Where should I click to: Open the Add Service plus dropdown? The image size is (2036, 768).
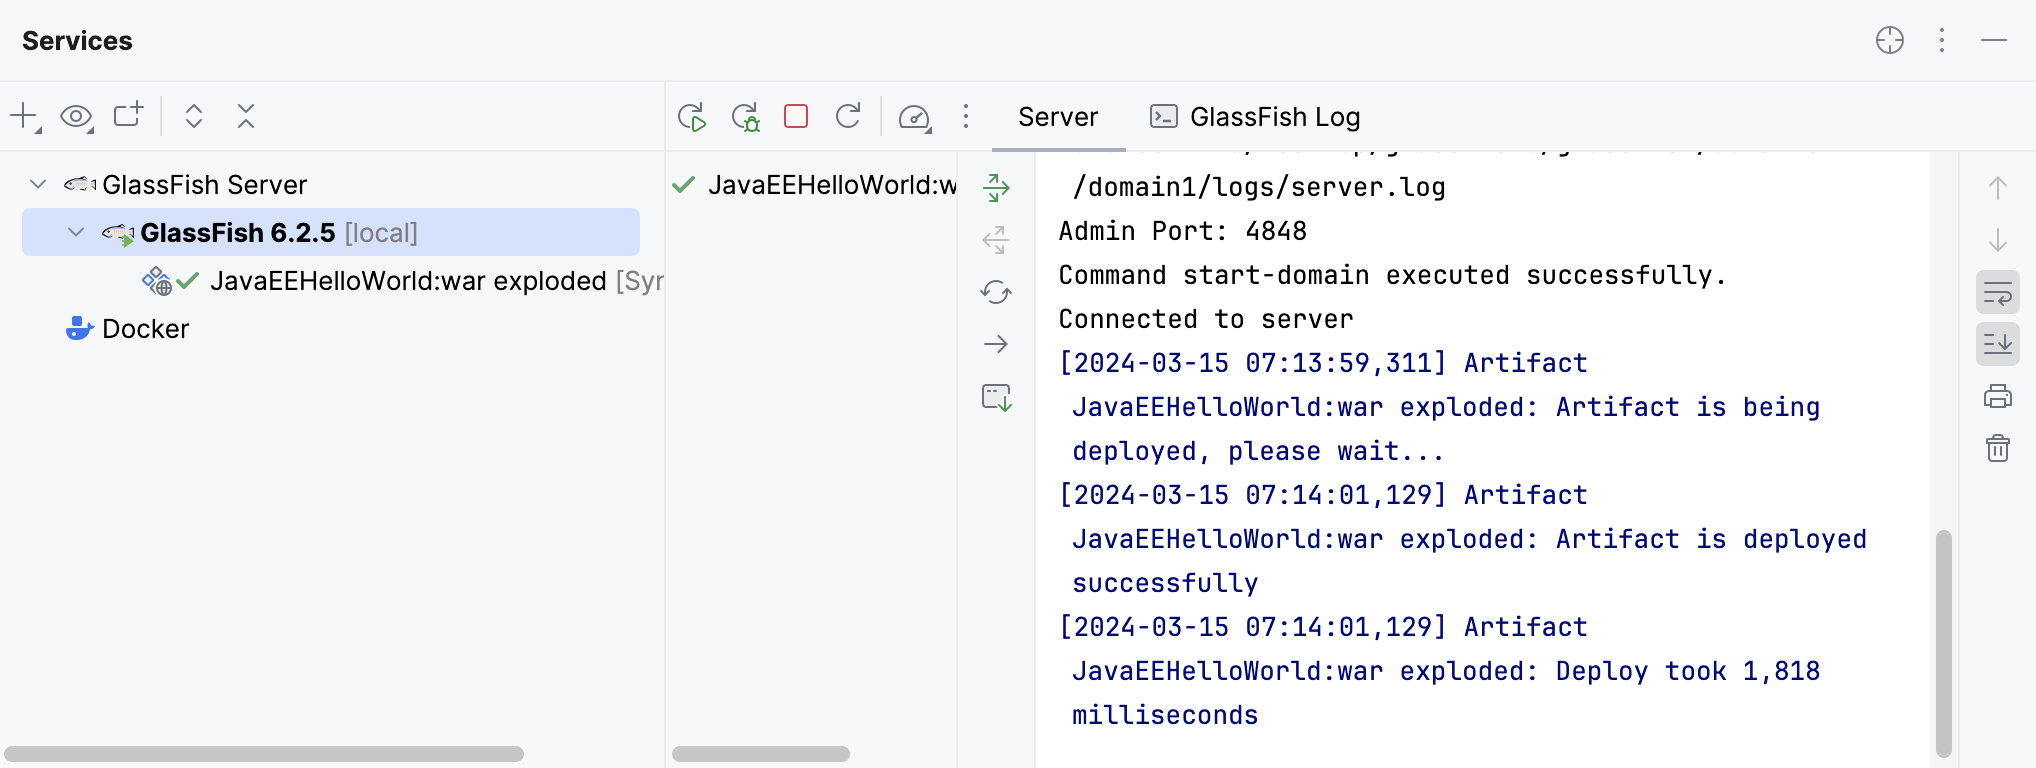click(x=25, y=117)
